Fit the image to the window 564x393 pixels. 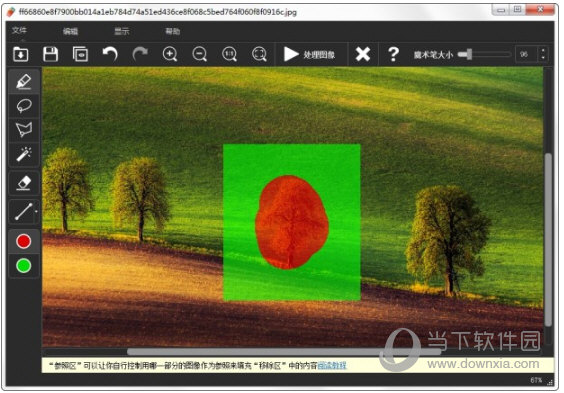(259, 55)
